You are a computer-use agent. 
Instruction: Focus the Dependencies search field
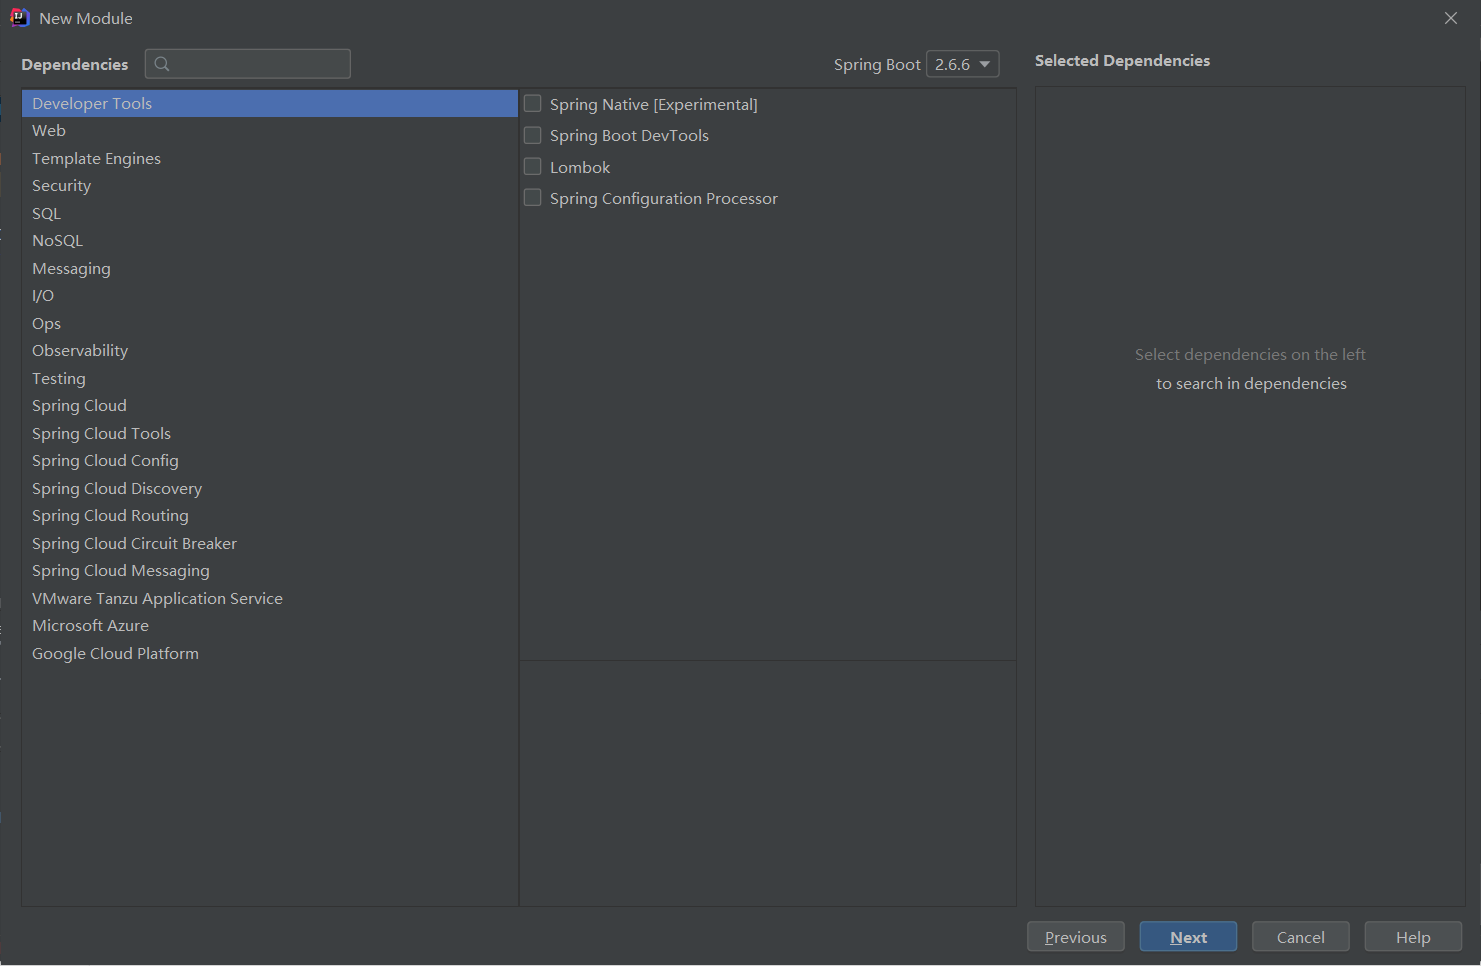pos(248,64)
